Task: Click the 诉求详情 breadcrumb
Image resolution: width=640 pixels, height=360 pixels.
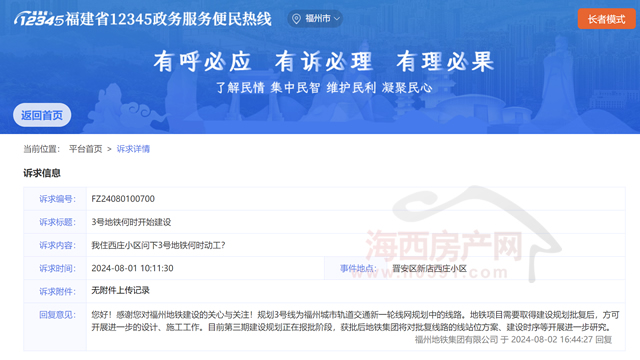Action: click(133, 149)
